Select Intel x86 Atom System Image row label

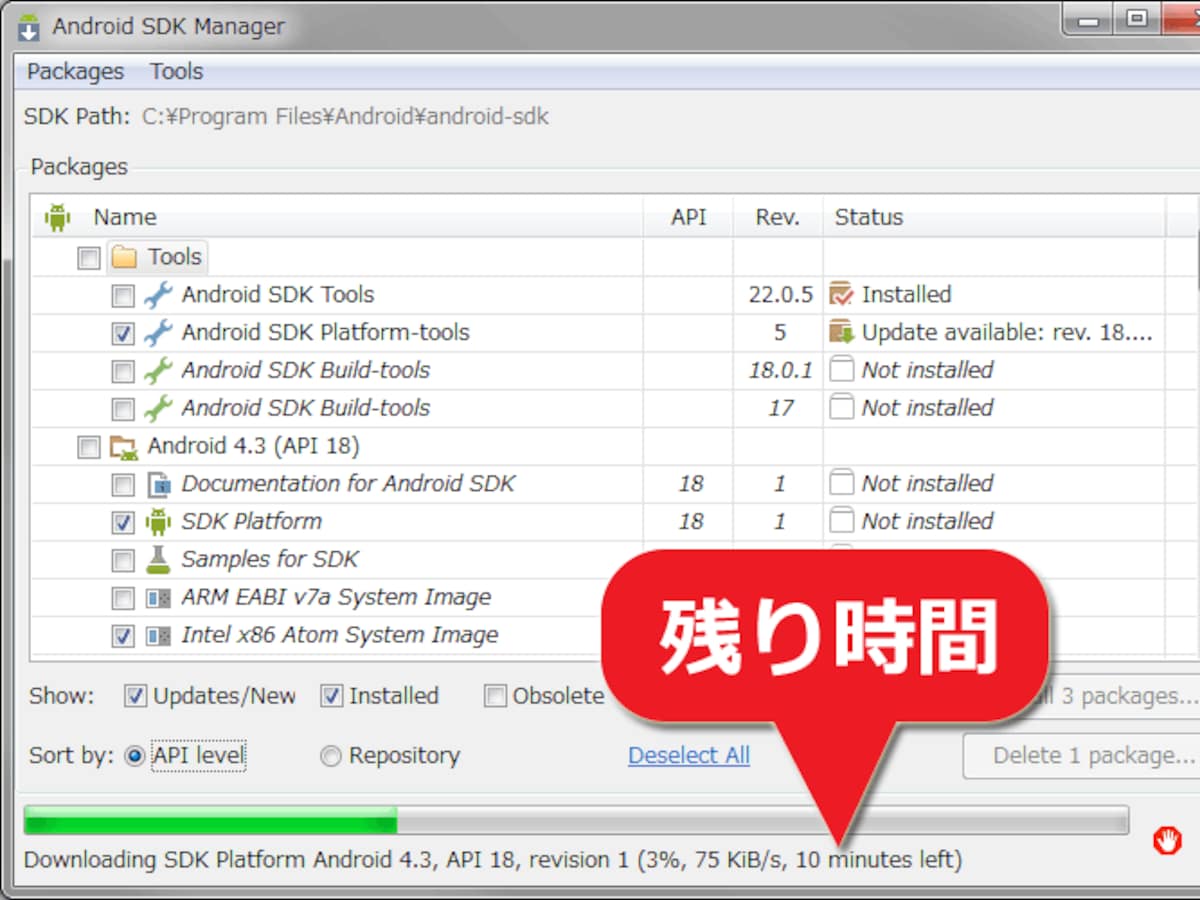[340, 635]
